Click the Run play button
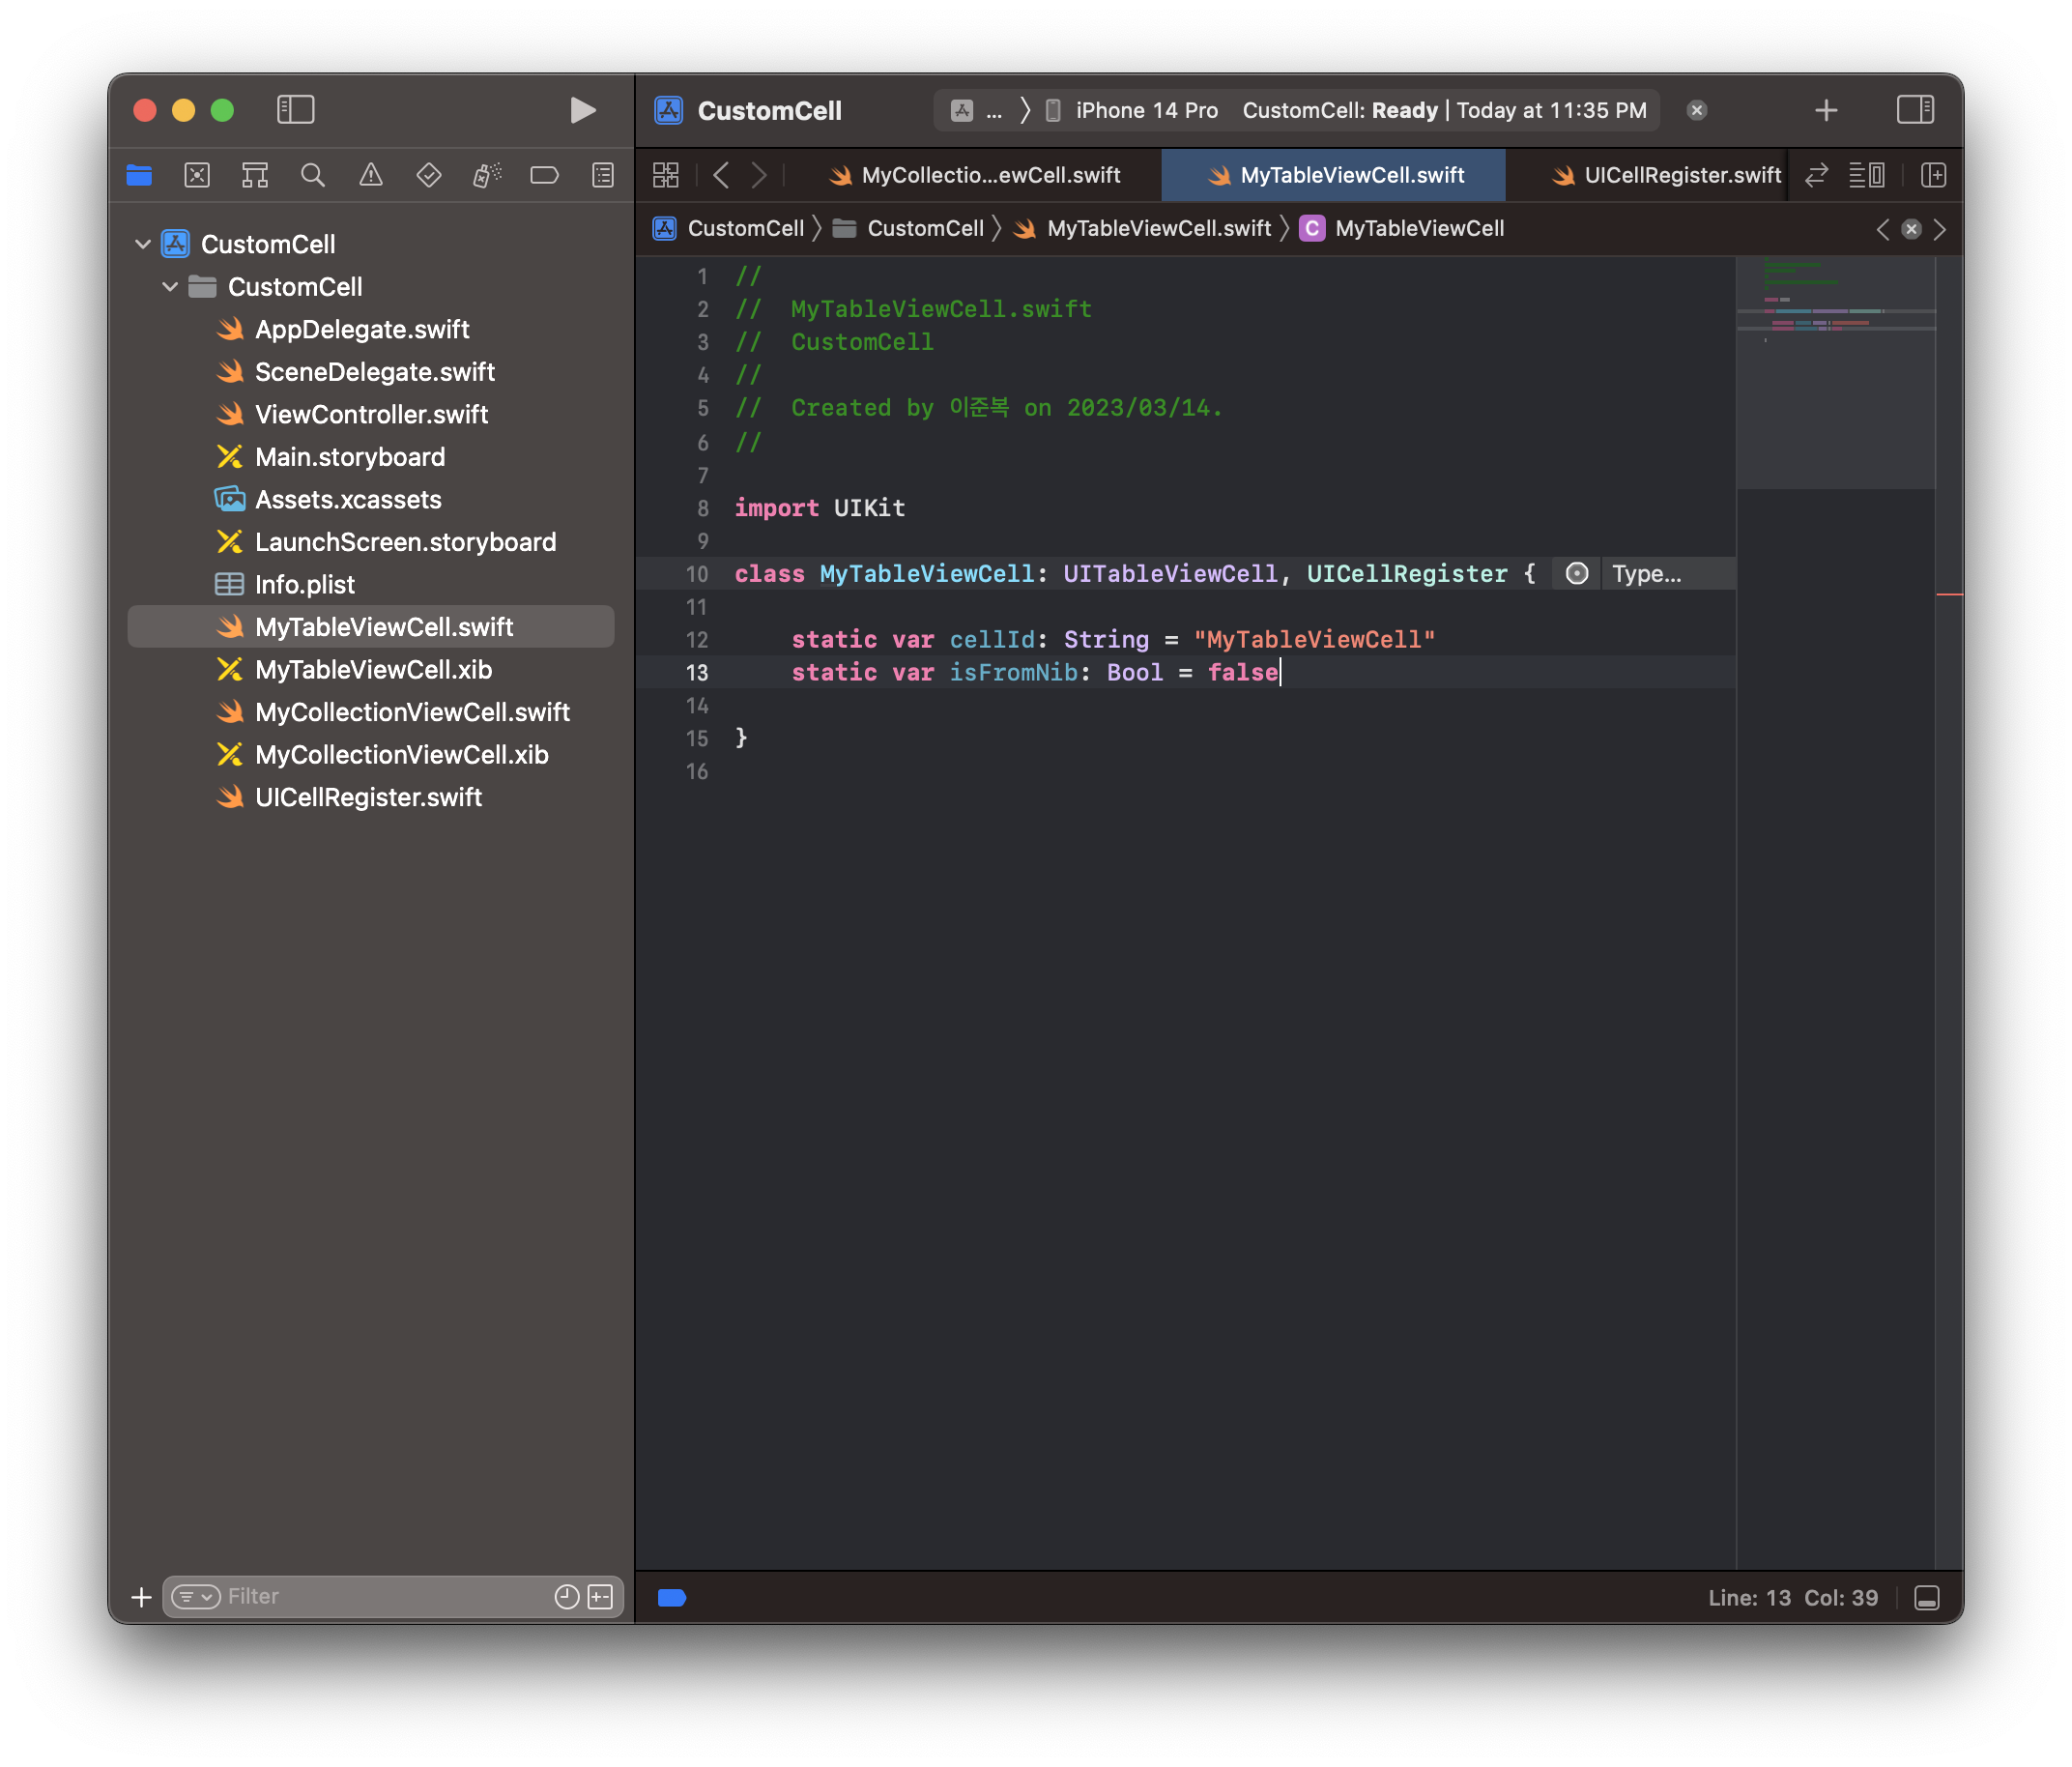This screenshot has width=2072, height=1767. coord(582,110)
